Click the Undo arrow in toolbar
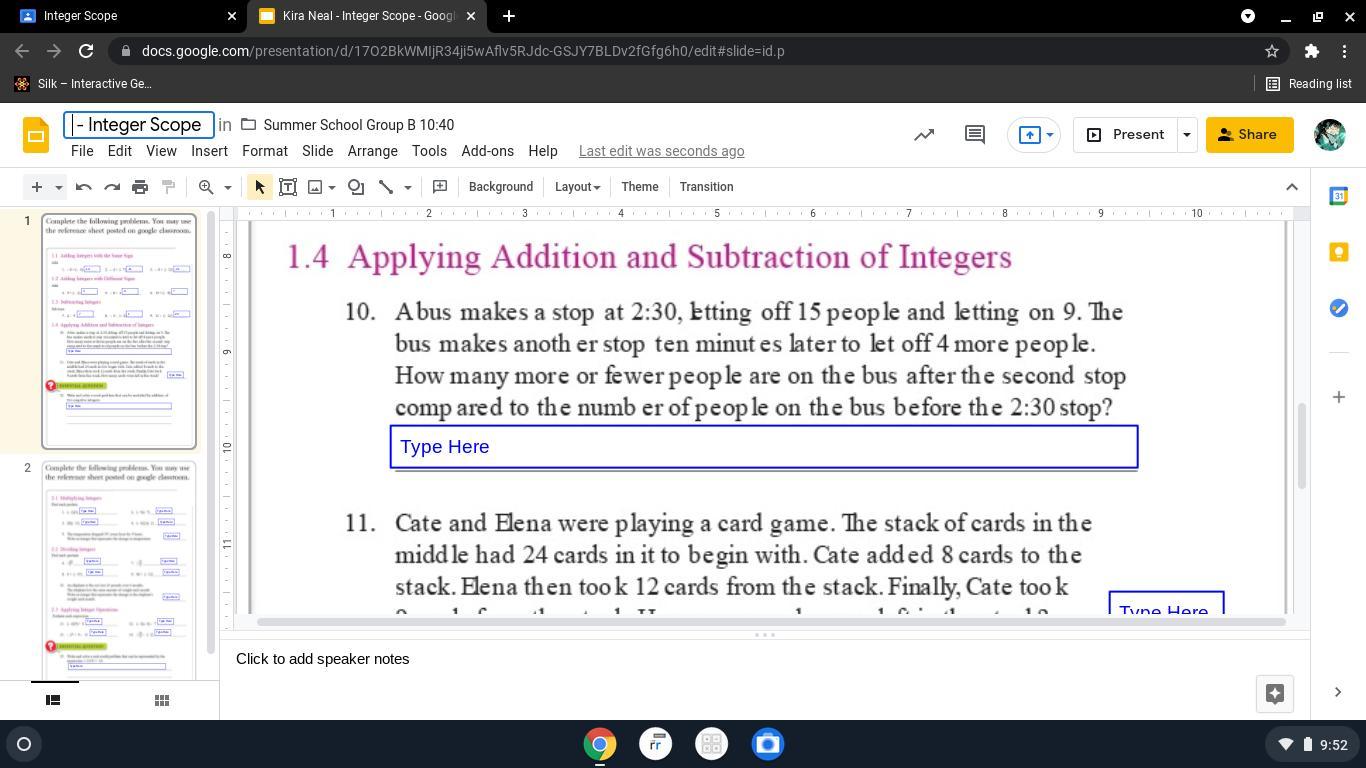Viewport: 1366px width, 768px height. pyautogui.click(x=84, y=187)
